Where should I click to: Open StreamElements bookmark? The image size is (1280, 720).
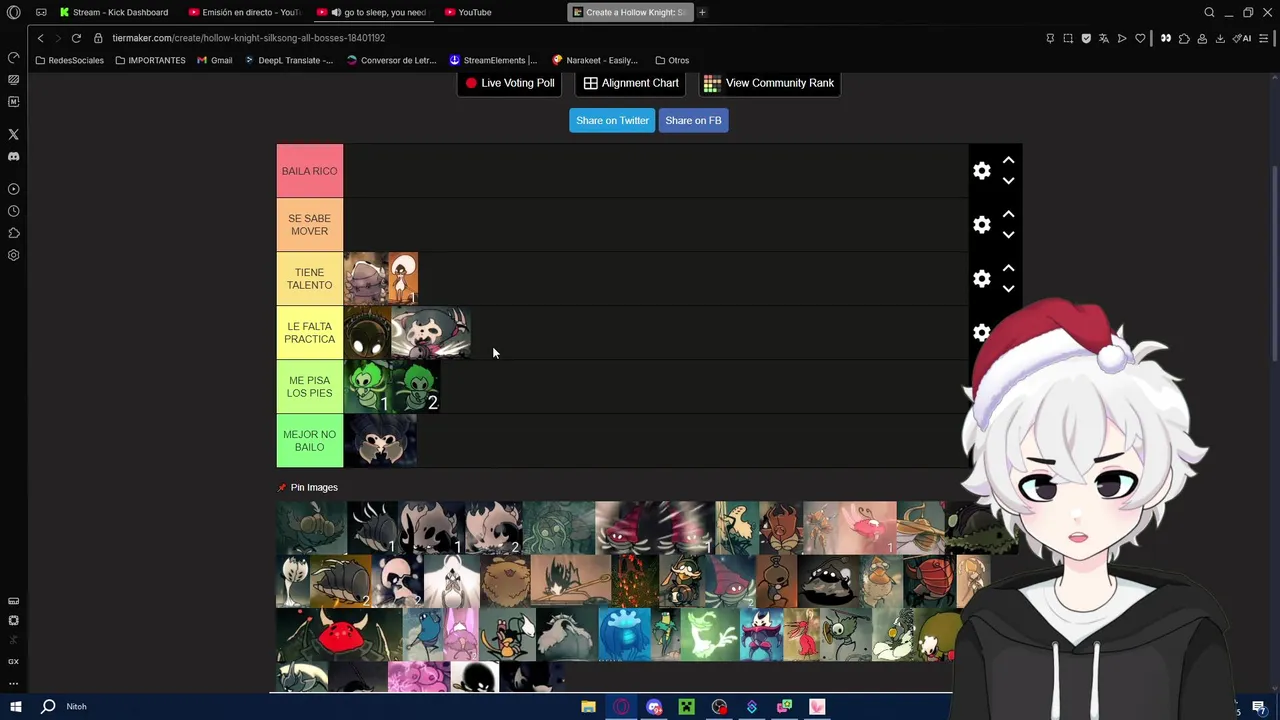point(493,60)
